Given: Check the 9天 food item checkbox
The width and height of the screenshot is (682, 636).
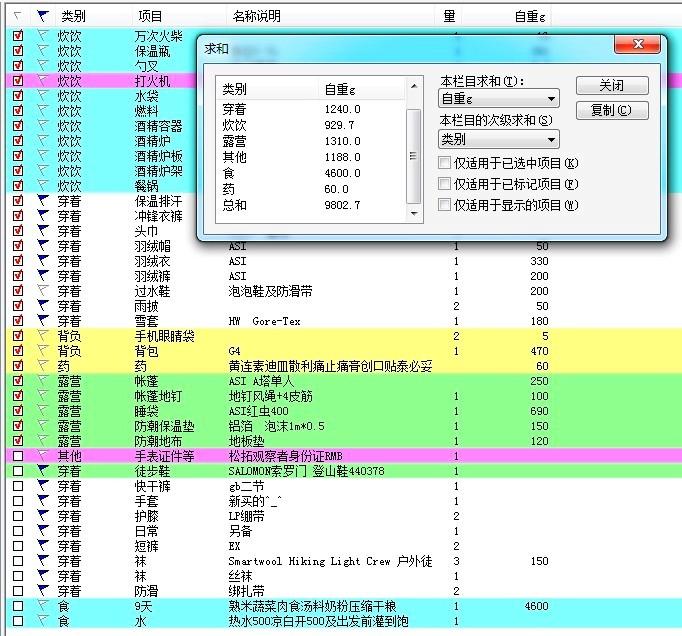Looking at the screenshot, I should [18, 606].
